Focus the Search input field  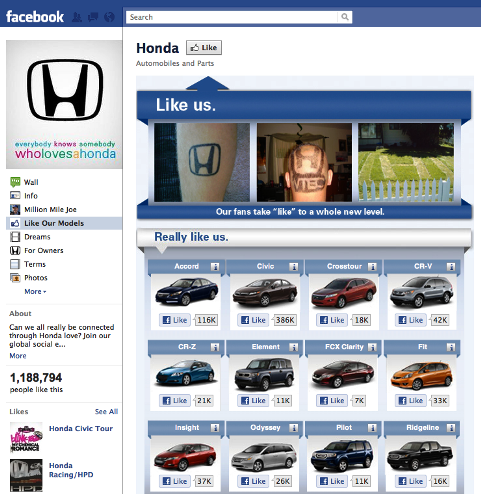pyautogui.click(x=232, y=17)
